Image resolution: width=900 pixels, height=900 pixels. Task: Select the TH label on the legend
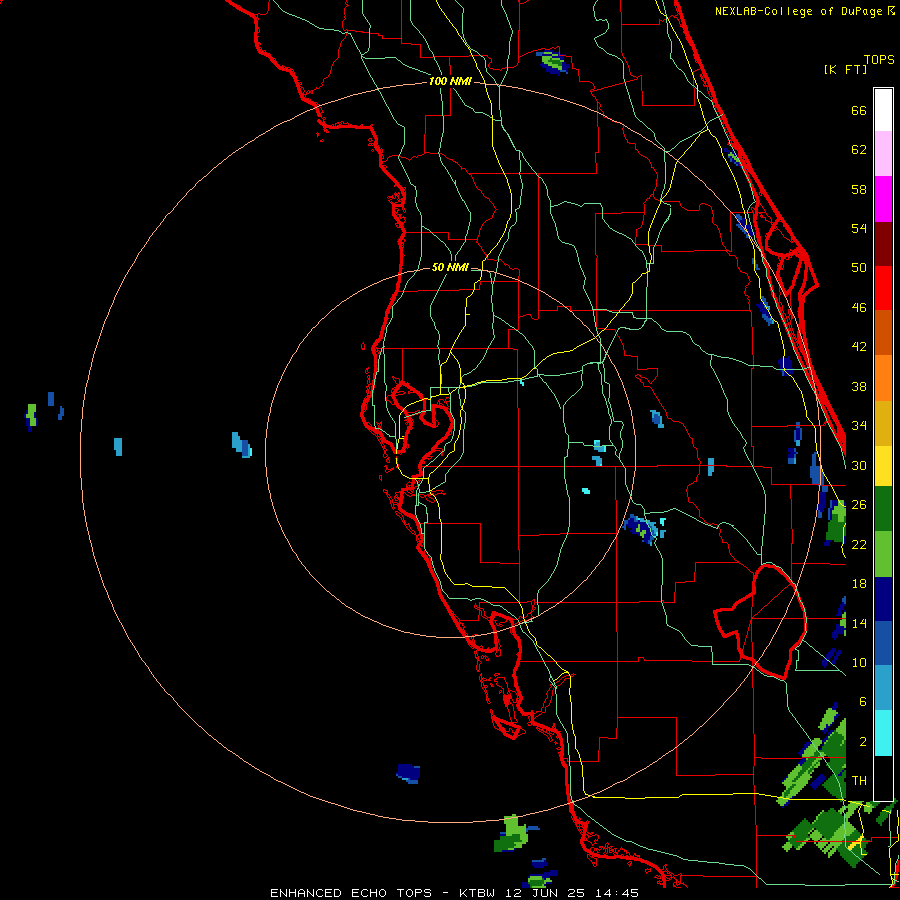(859, 781)
